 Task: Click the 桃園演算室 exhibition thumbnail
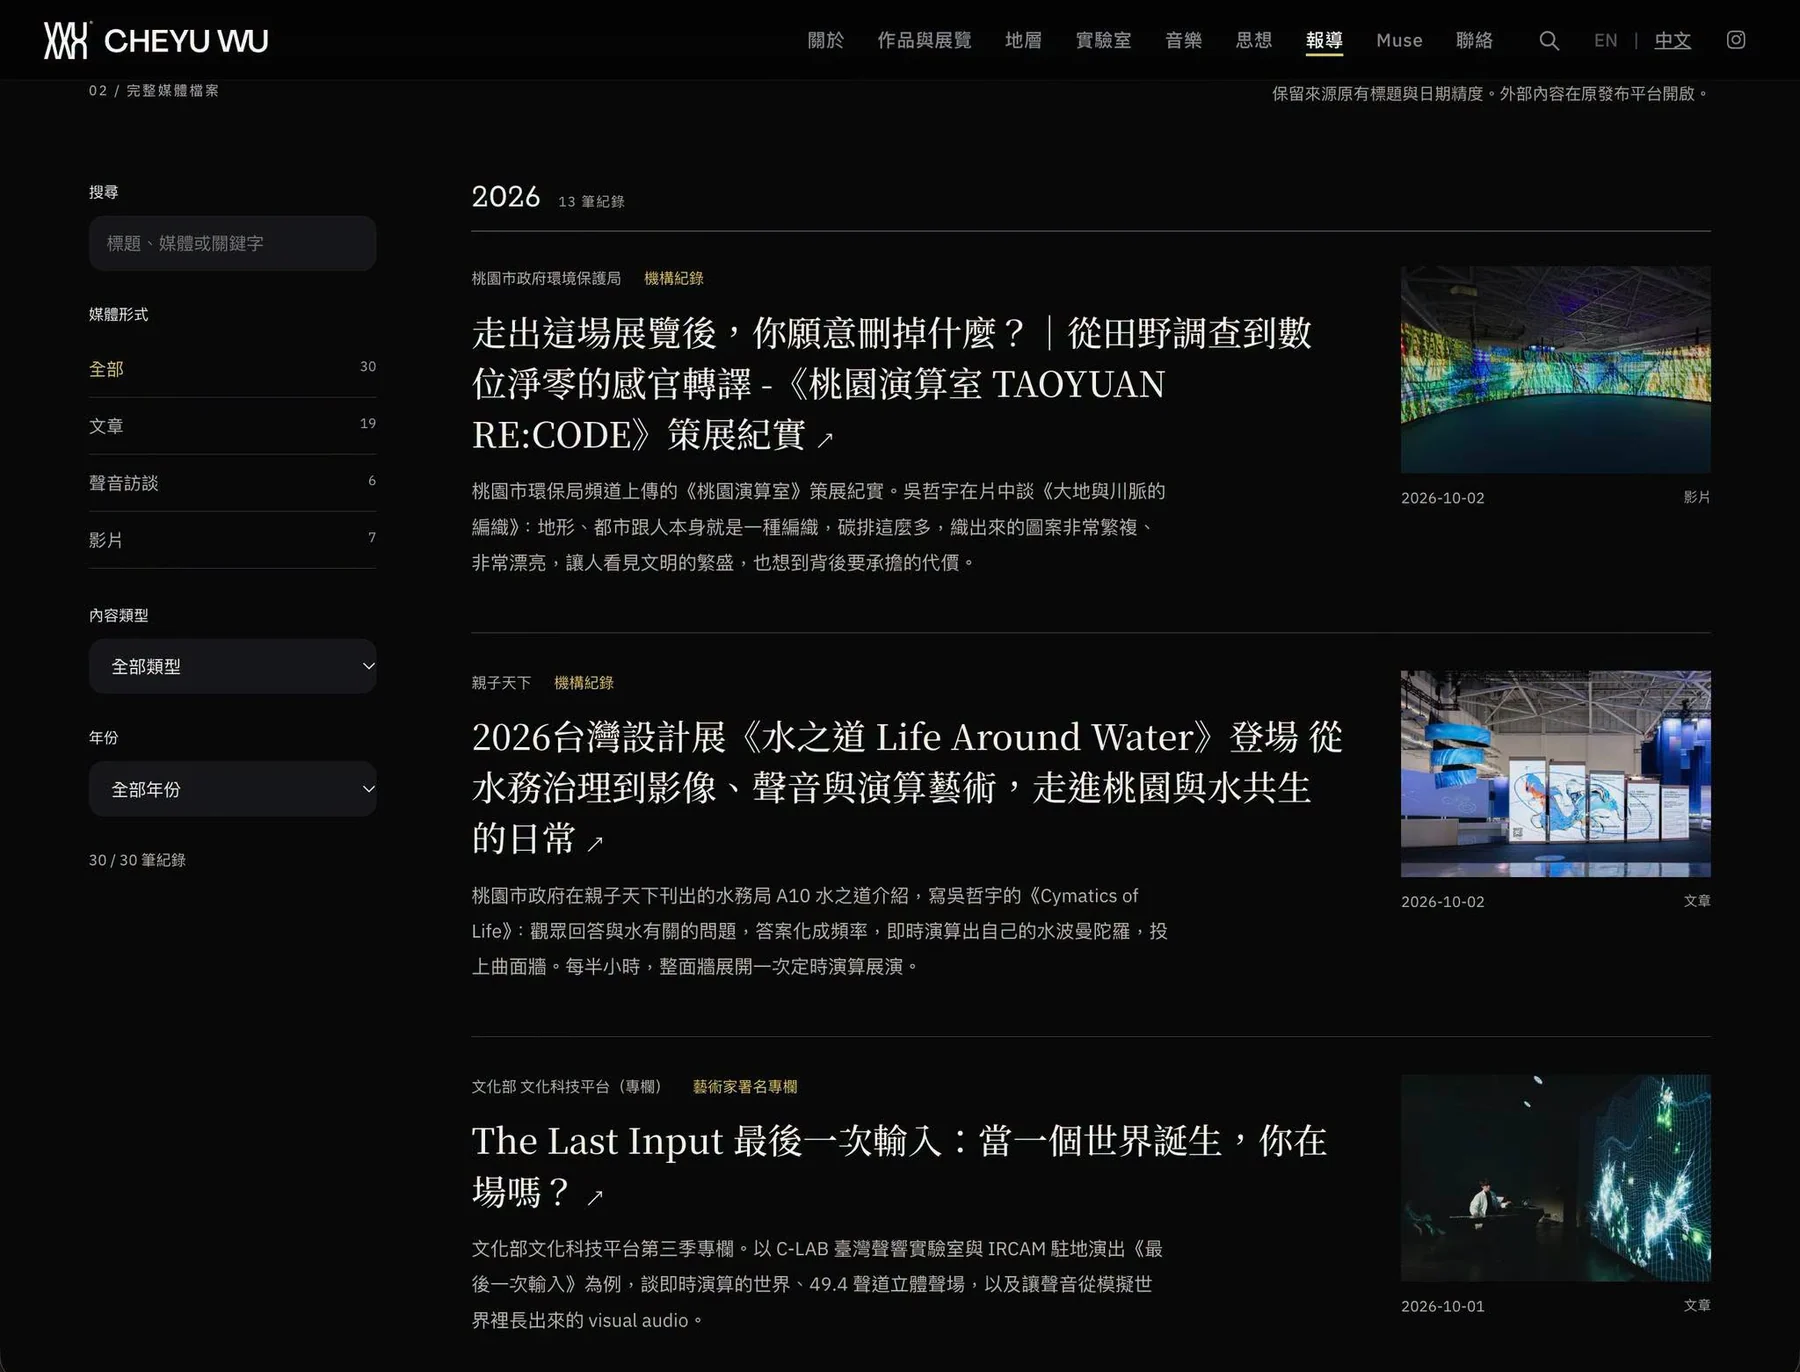[x=1555, y=369]
